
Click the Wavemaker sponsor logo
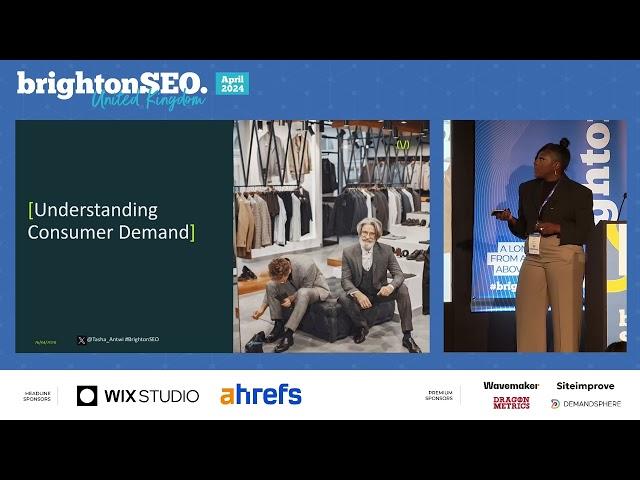click(x=511, y=385)
